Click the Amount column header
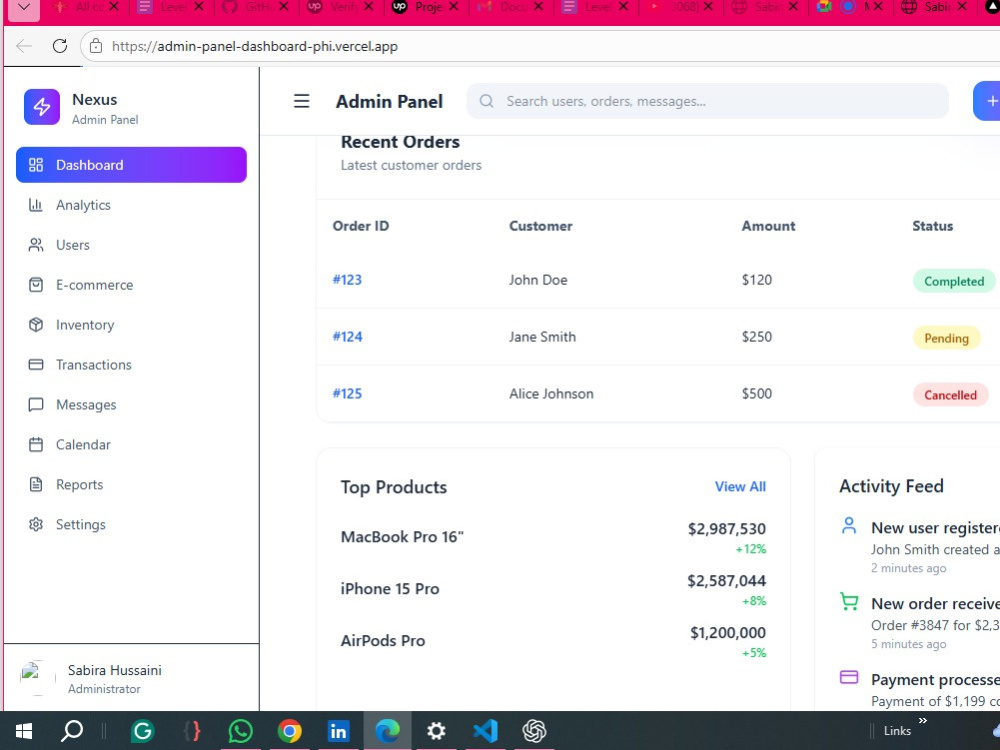Viewport: 1000px width, 750px height. point(768,226)
